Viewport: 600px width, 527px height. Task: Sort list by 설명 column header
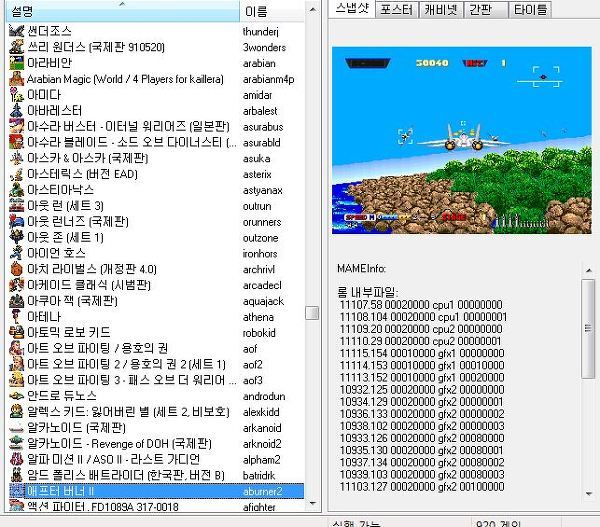click(x=122, y=11)
